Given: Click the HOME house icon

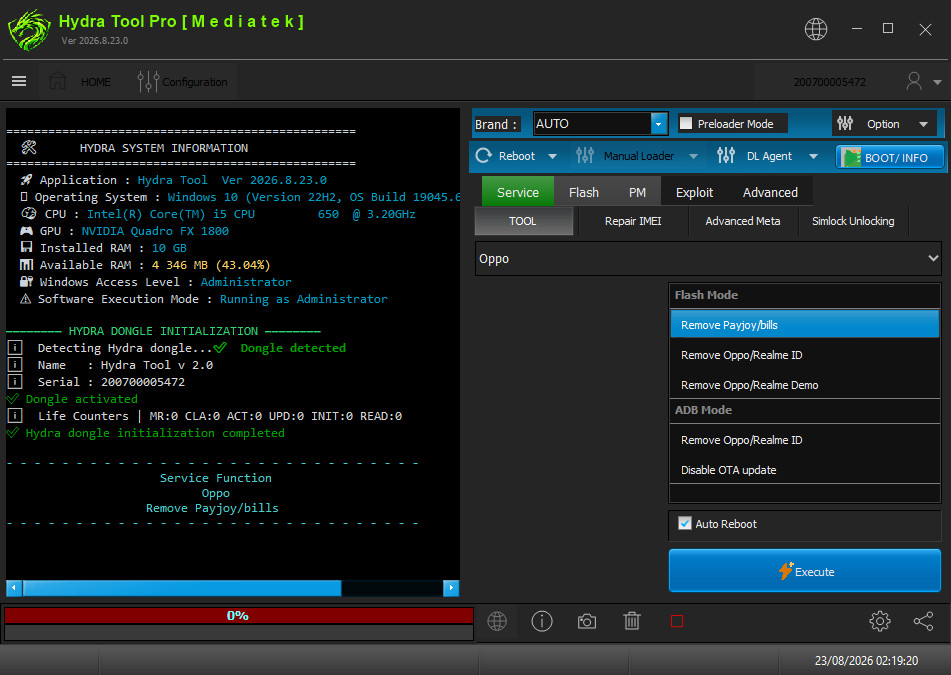Looking at the screenshot, I should pos(57,81).
